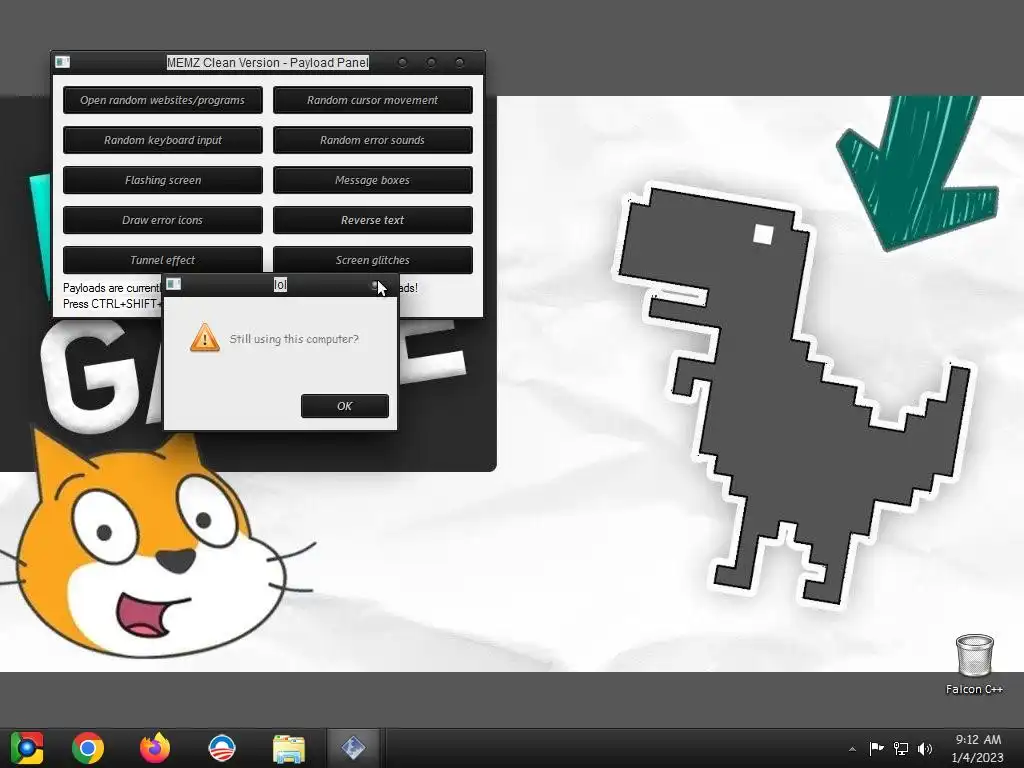1024x768 pixels.
Task: Open the 'Falcon C++' recycle bin desktop icon
Action: pyautogui.click(x=974, y=664)
